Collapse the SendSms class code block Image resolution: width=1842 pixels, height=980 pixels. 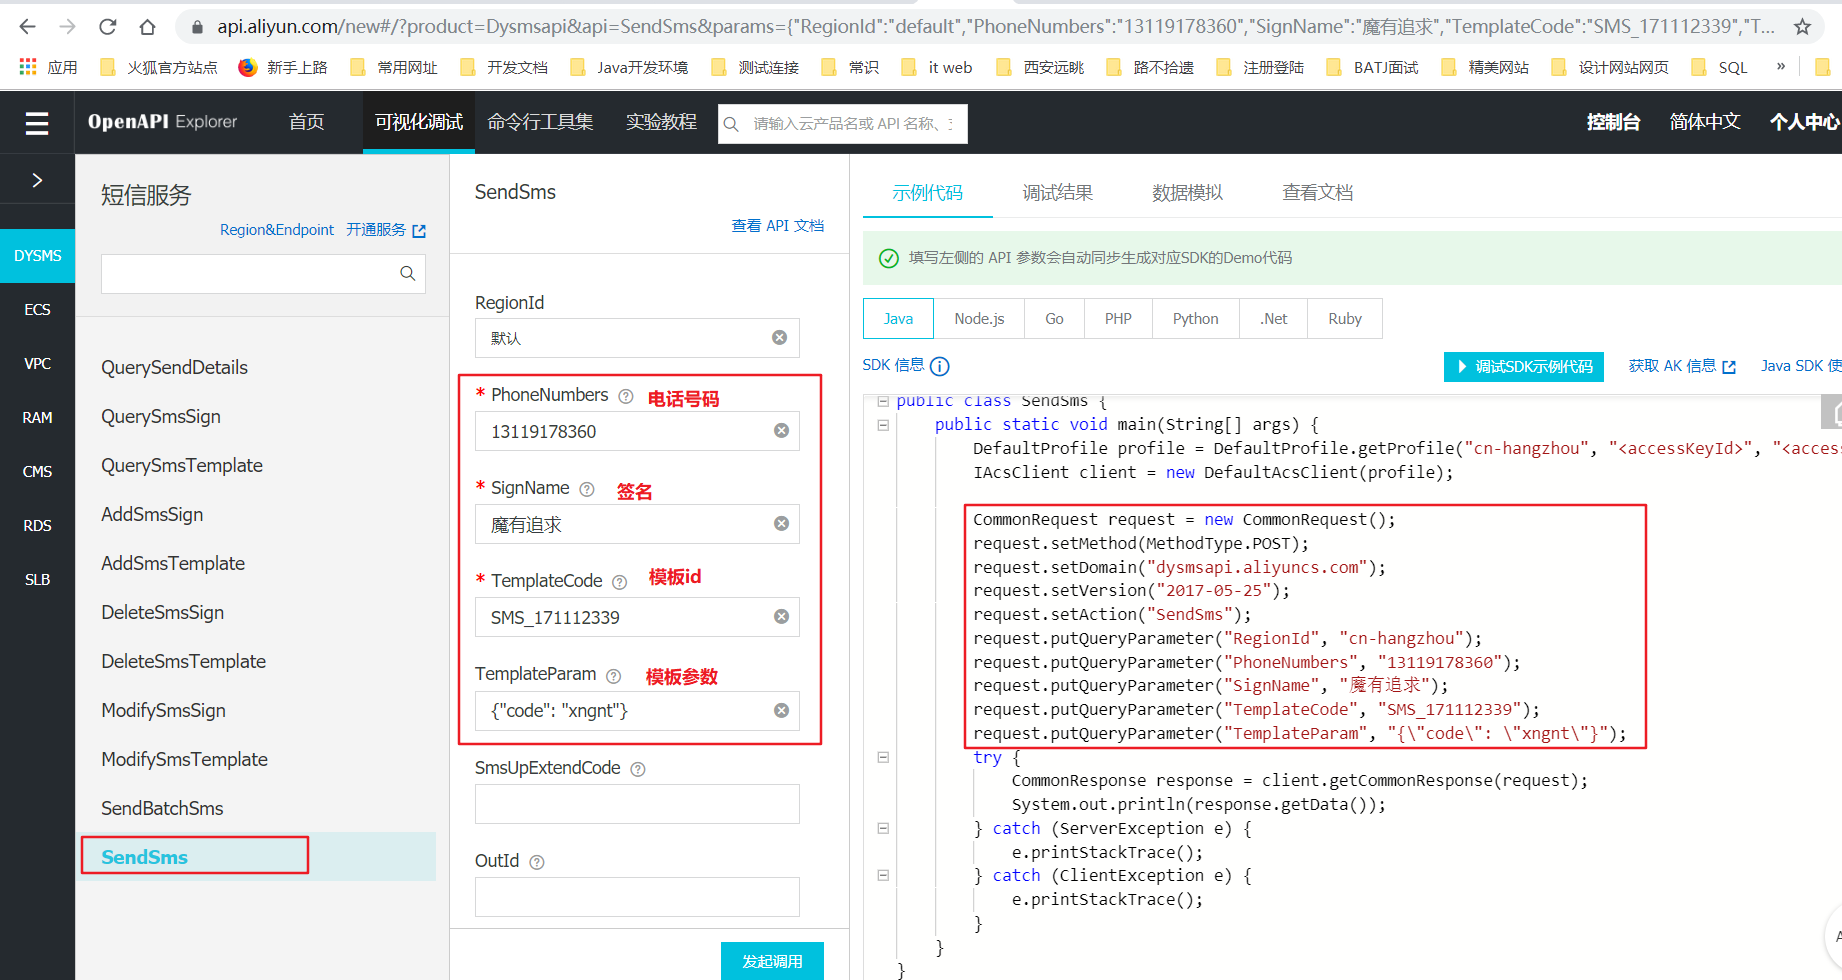tap(883, 402)
